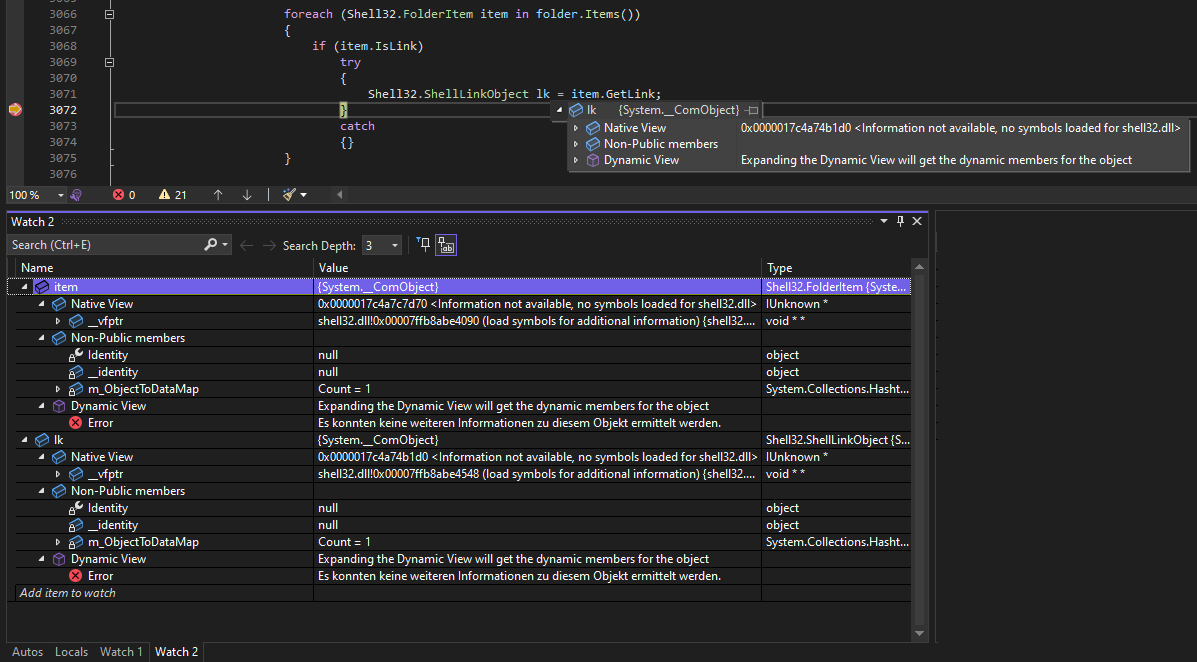This screenshot has height=662, width=1197.
Task: Open the code cleanup options dropdown arrow
Action: 304,195
